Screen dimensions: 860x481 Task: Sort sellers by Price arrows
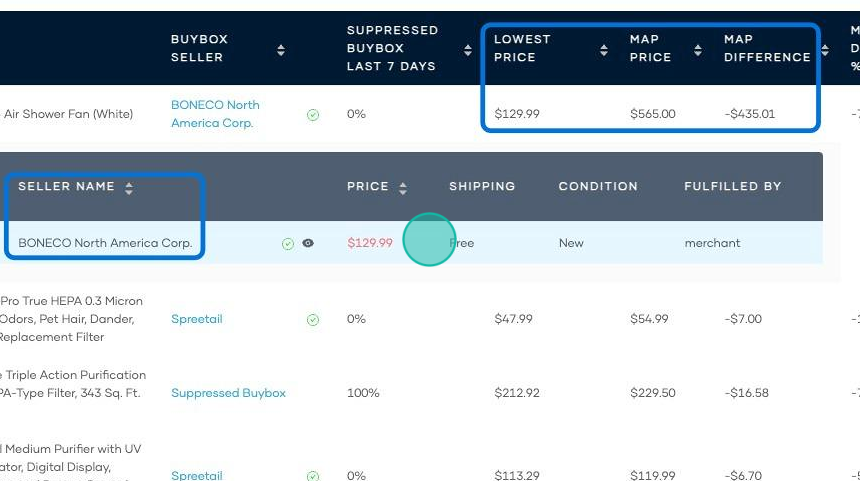(403, 188)
